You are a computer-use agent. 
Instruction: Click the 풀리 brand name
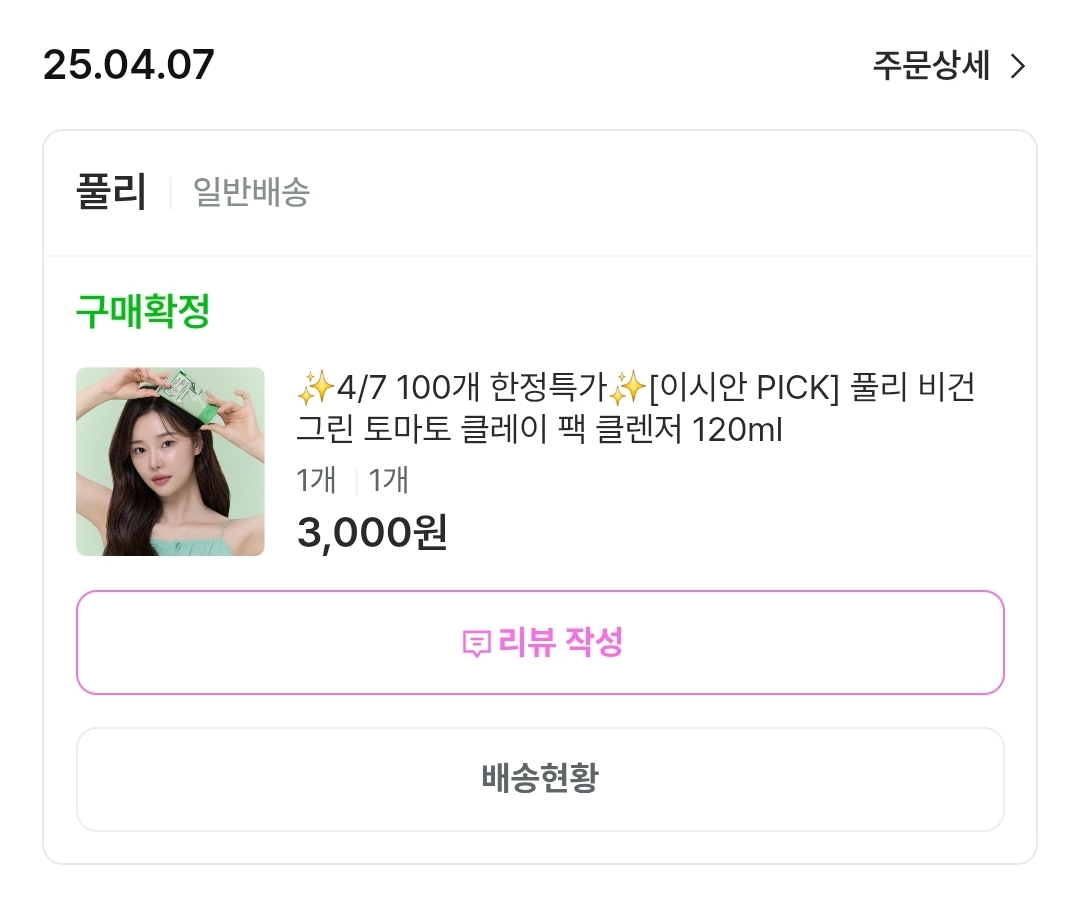tap(111, 192)
